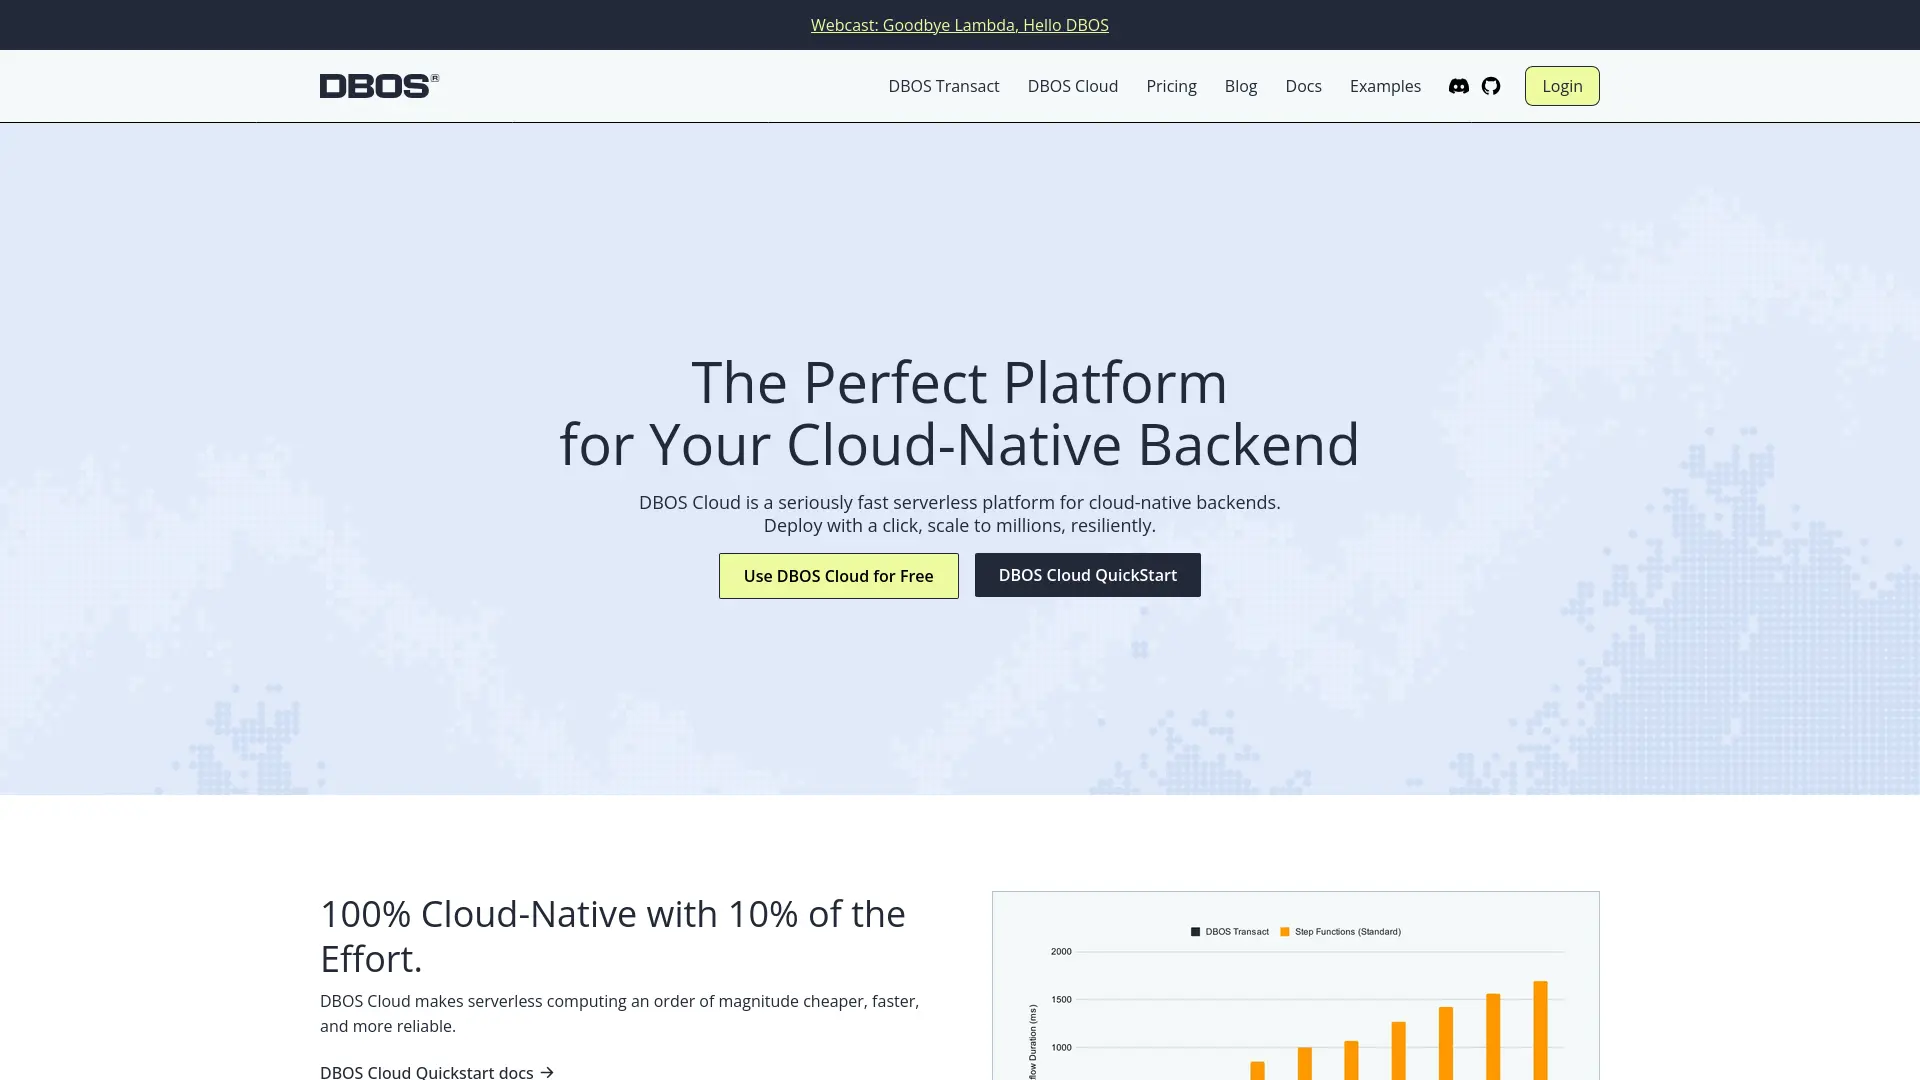Image resolution: width=1920 pixels, height=1080 pixels.
Task: Open the Discord icon link
Action: coord(1458,86)
